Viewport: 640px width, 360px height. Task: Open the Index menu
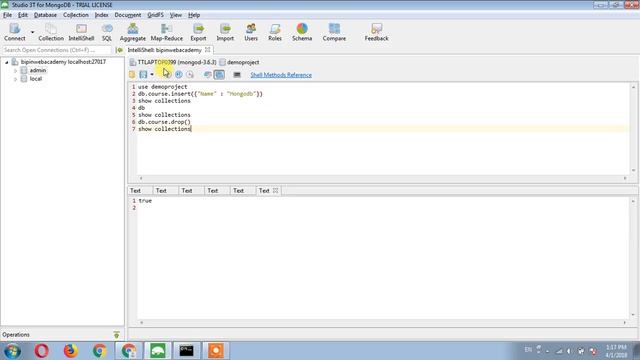[x=102, y=15]
